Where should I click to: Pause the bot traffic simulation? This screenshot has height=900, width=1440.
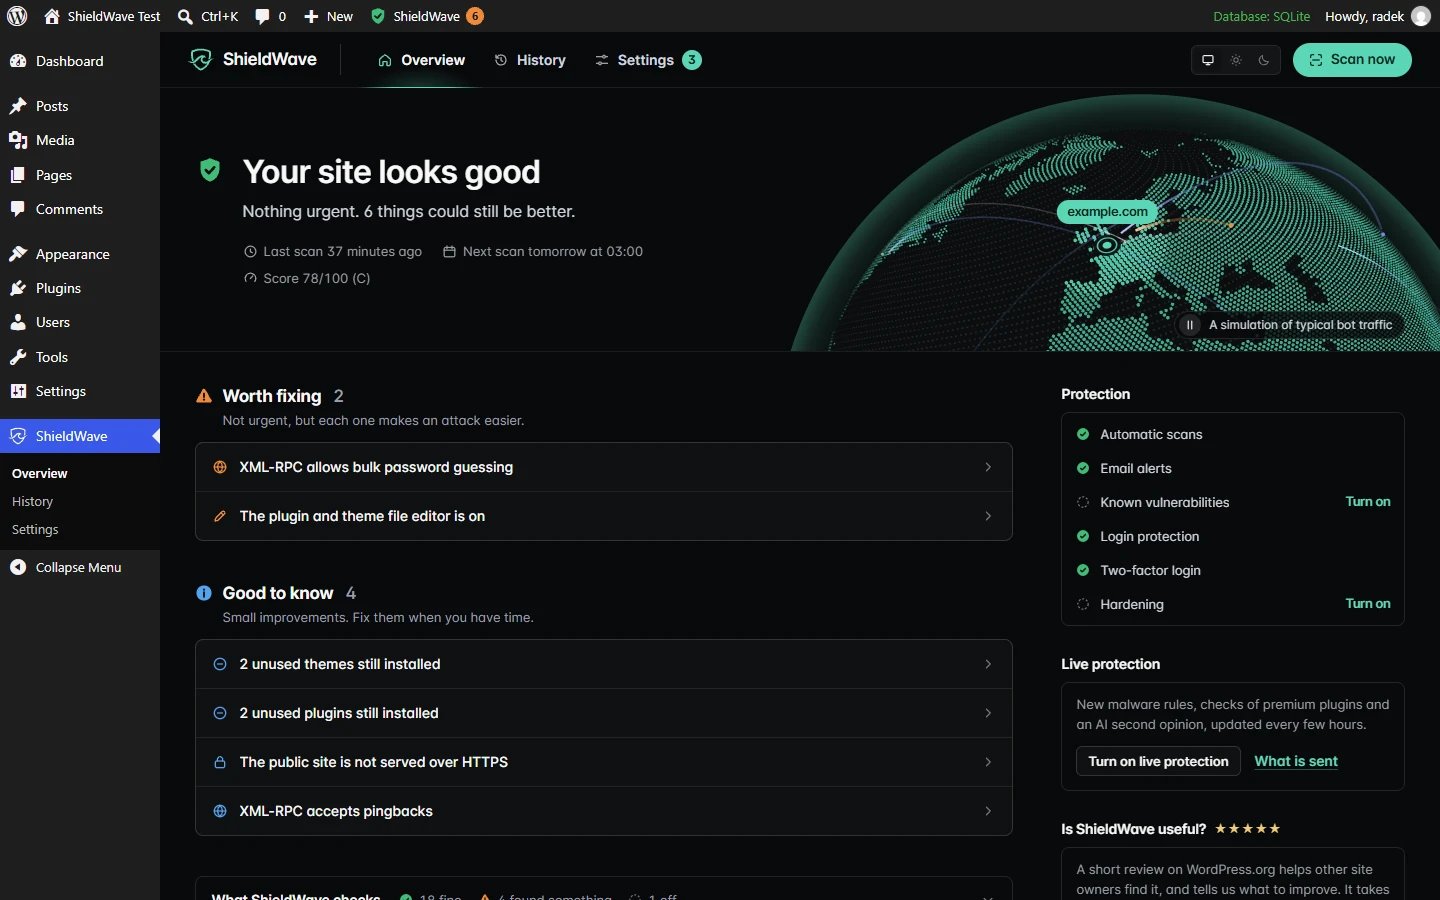1190,325
